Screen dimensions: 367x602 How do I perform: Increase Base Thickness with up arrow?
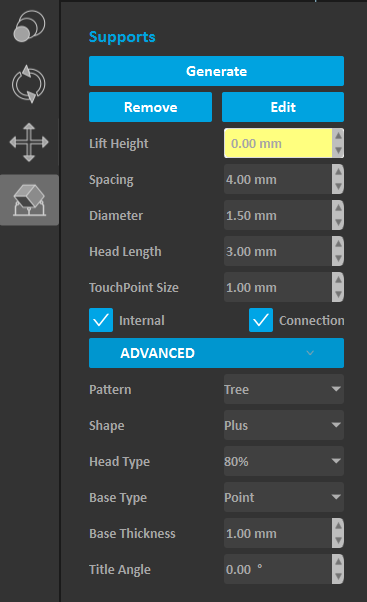[338, 526]
